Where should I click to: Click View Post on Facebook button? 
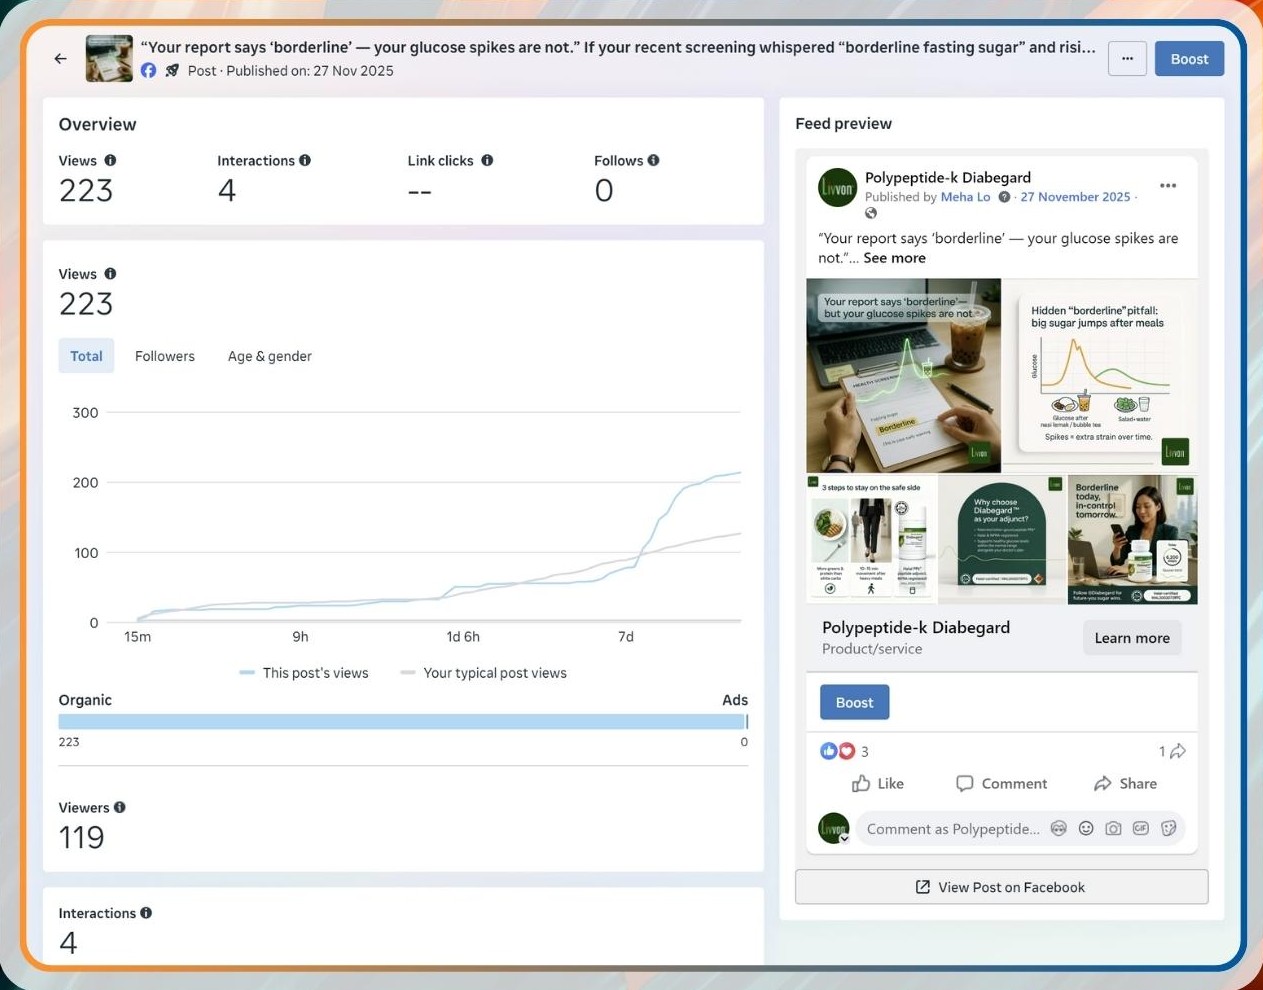[1001, 887]
